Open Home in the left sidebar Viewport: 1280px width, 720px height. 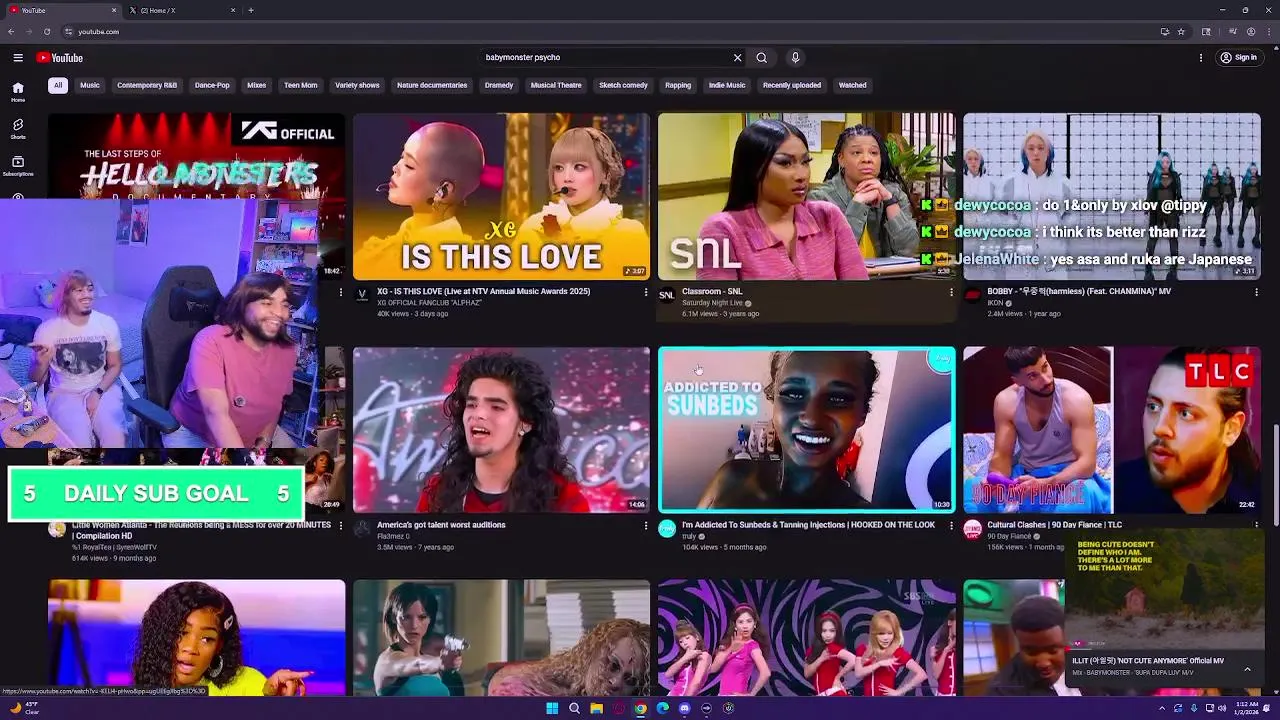[18, 92]
